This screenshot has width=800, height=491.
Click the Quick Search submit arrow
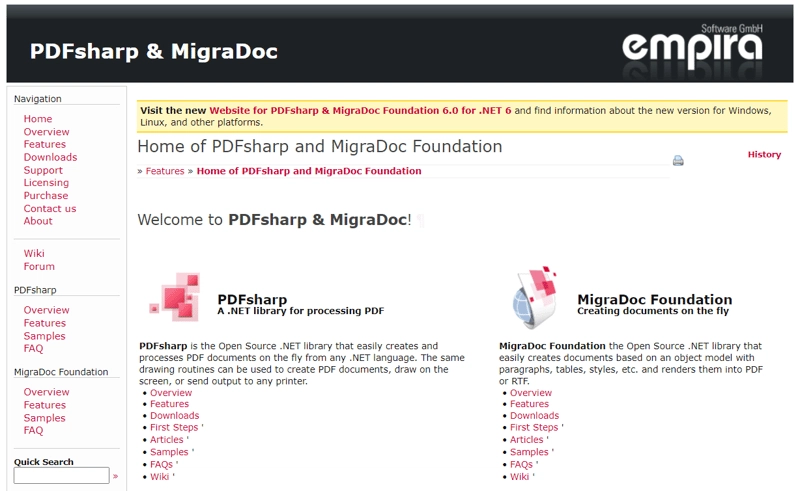[116, 476]
